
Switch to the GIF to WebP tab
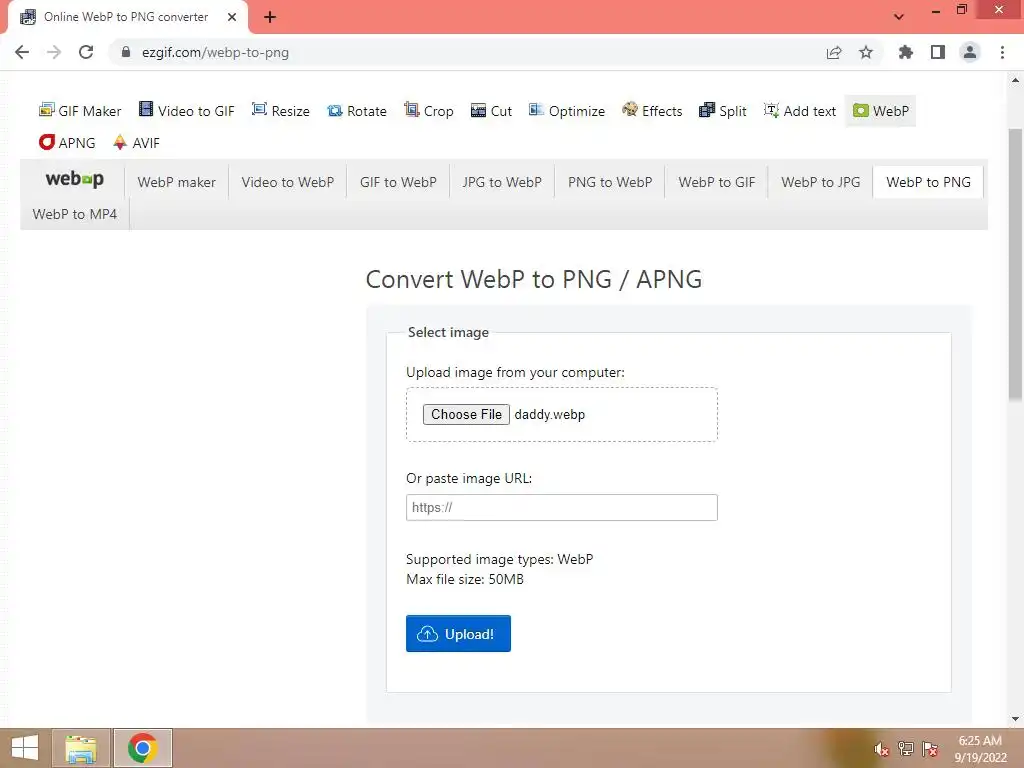[x=398, y=182]
